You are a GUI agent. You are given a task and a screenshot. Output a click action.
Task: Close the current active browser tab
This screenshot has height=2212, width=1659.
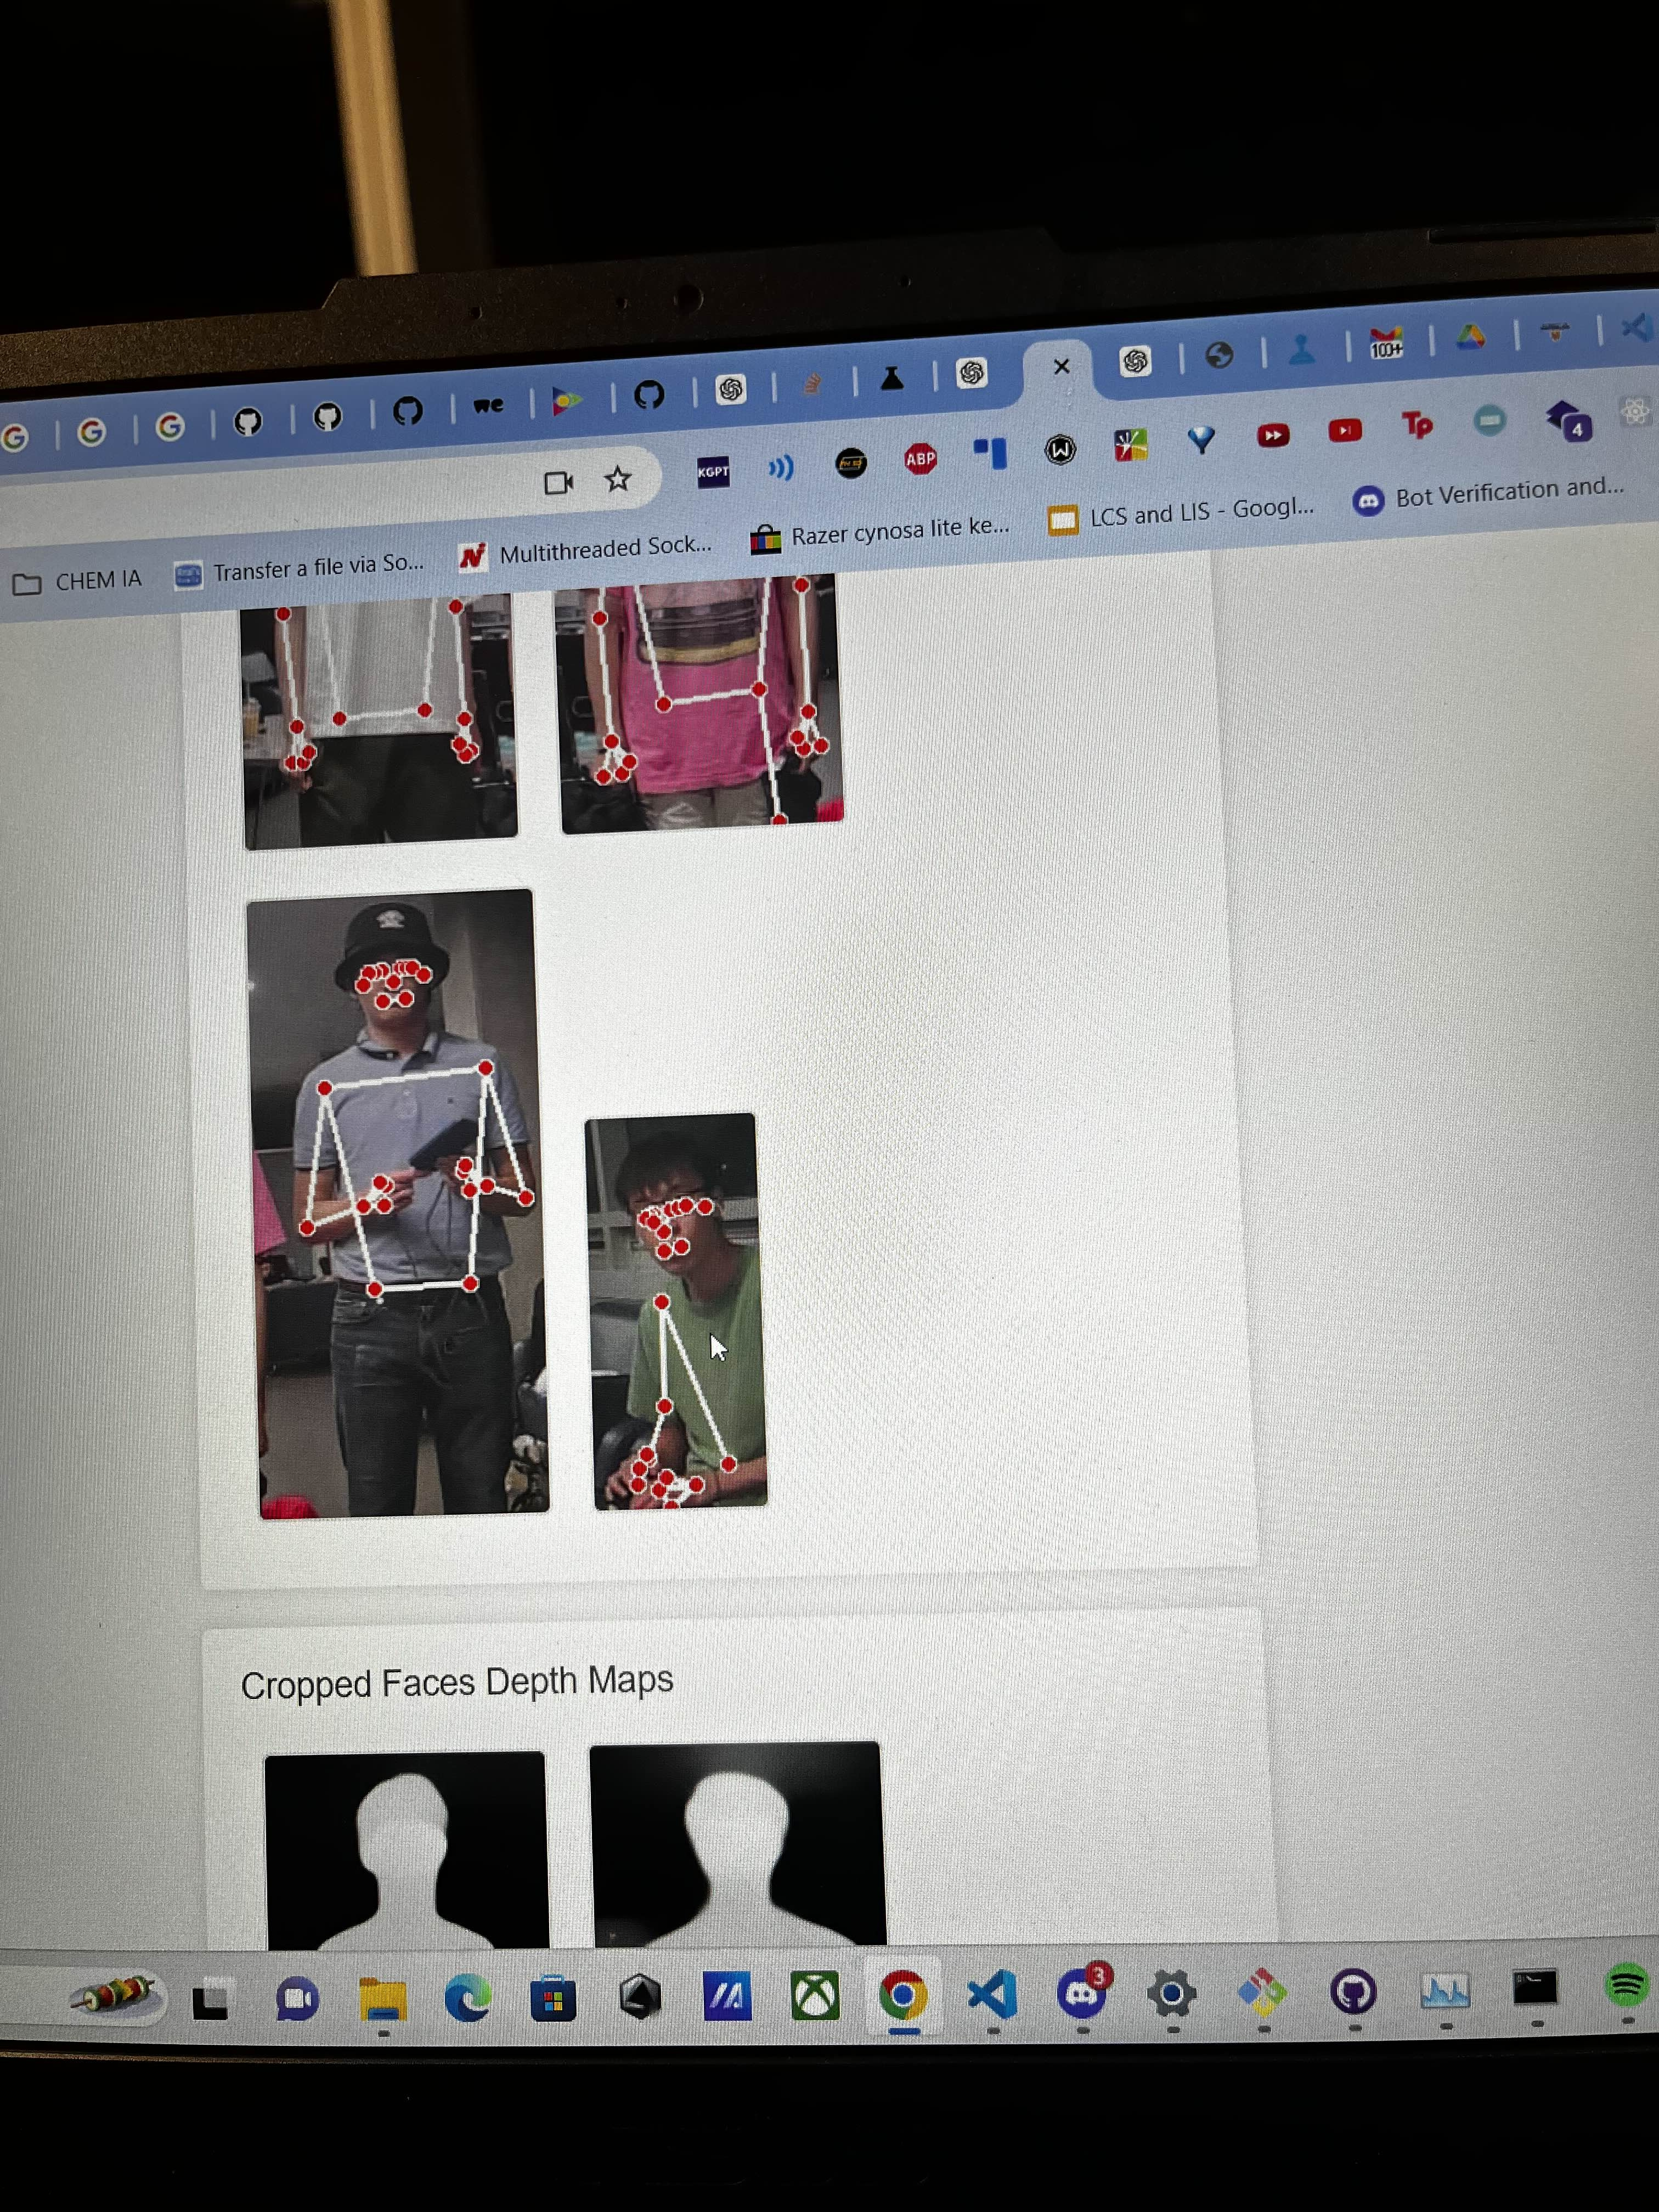point(1062,367)
